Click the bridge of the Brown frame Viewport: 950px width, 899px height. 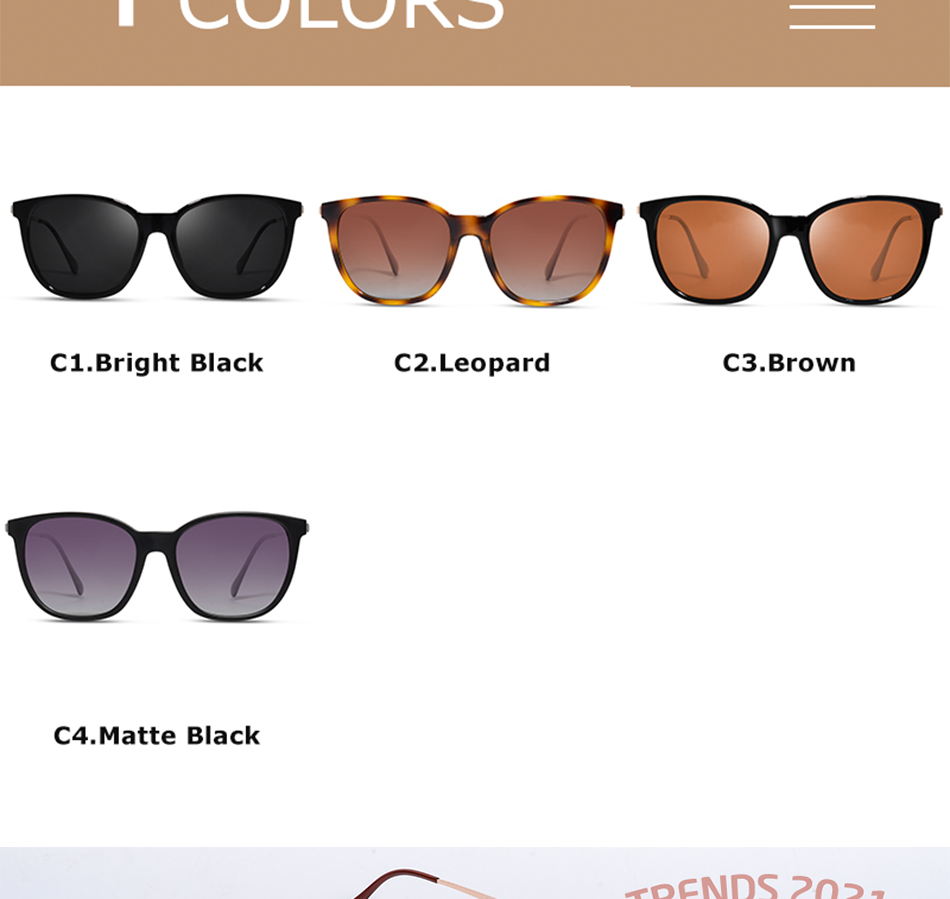pos(789,226)
